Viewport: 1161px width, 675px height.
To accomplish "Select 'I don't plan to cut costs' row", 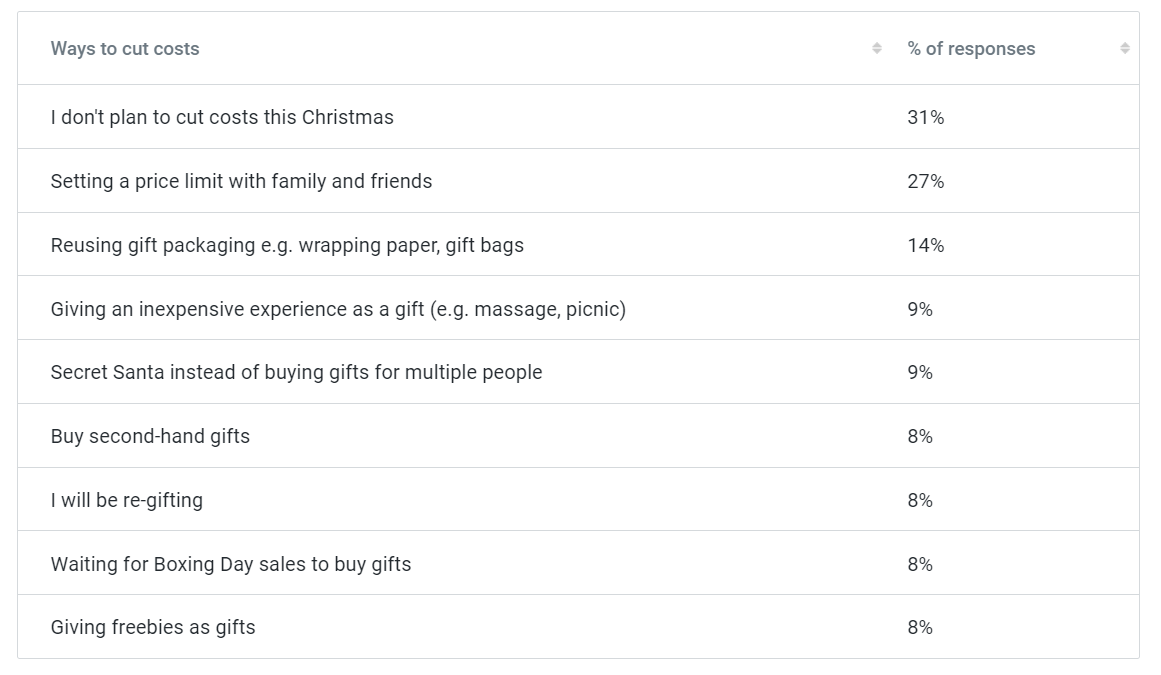I will click(222, 117).
